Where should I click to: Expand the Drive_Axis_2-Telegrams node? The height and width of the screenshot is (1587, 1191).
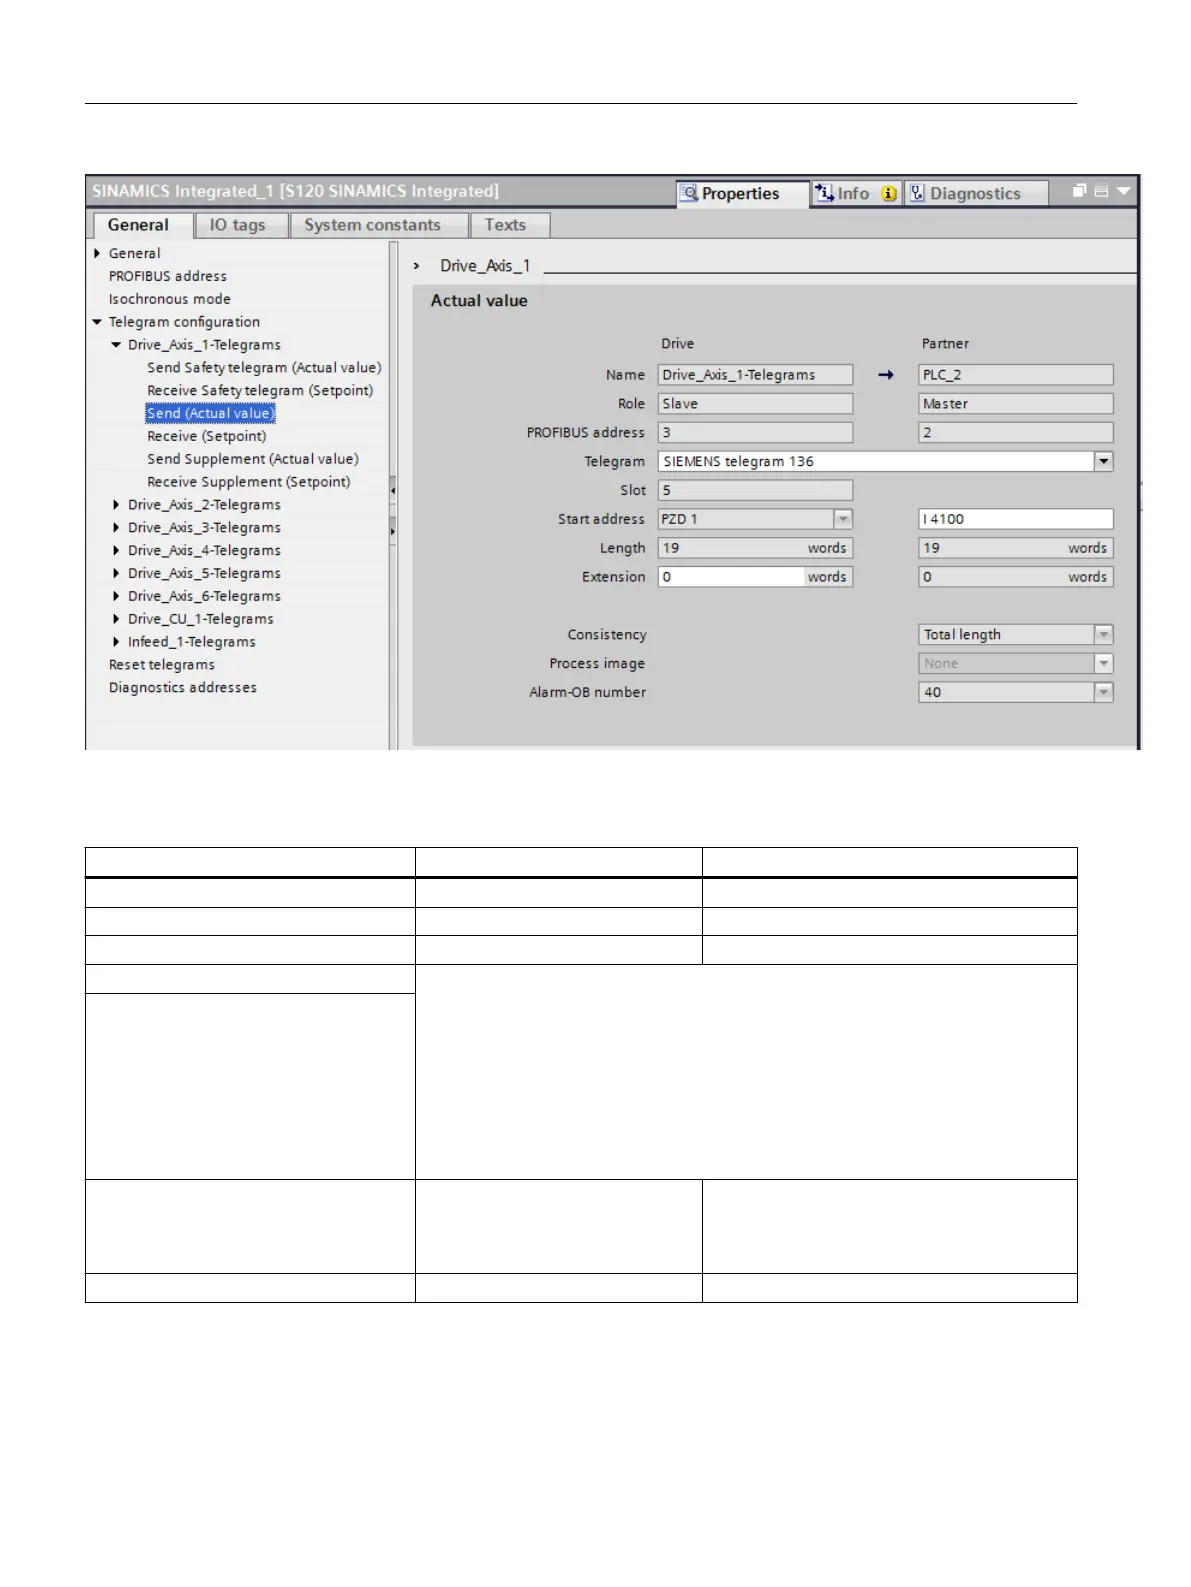[x=116, y=505]
